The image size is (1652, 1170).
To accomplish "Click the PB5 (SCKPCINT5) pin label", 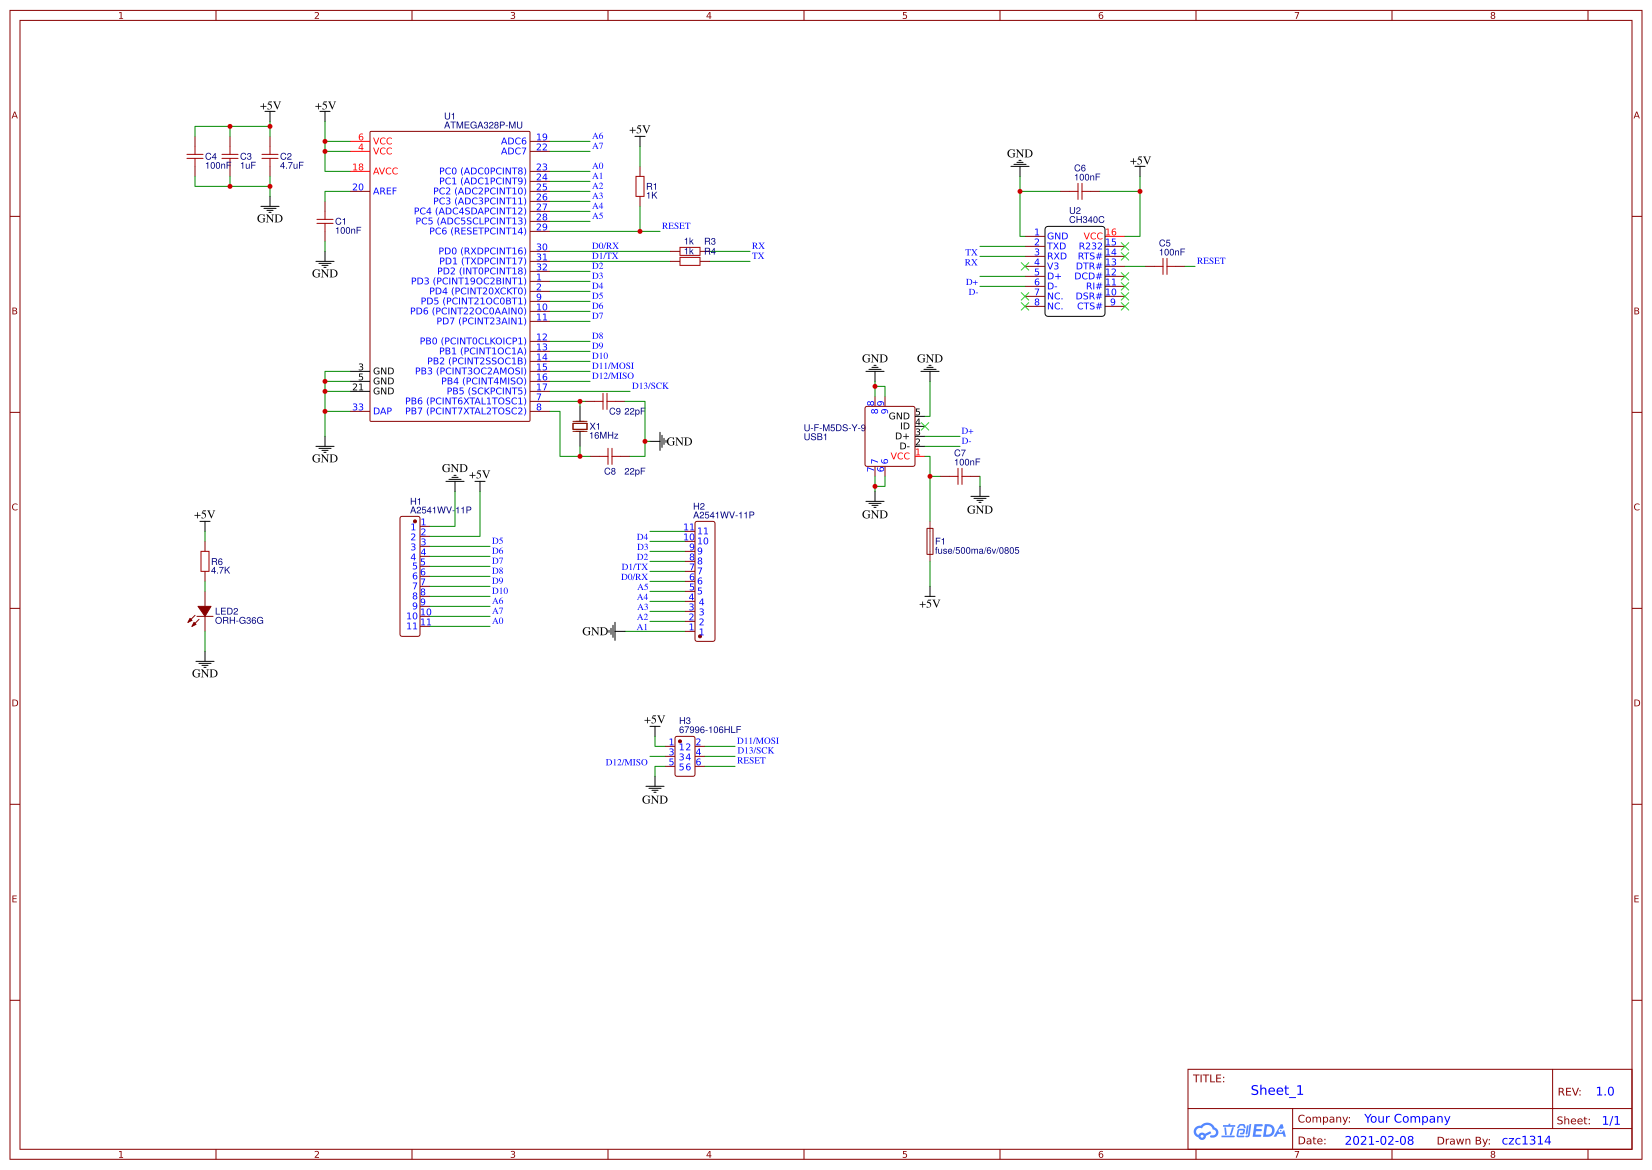I will (x=486, y=391).
